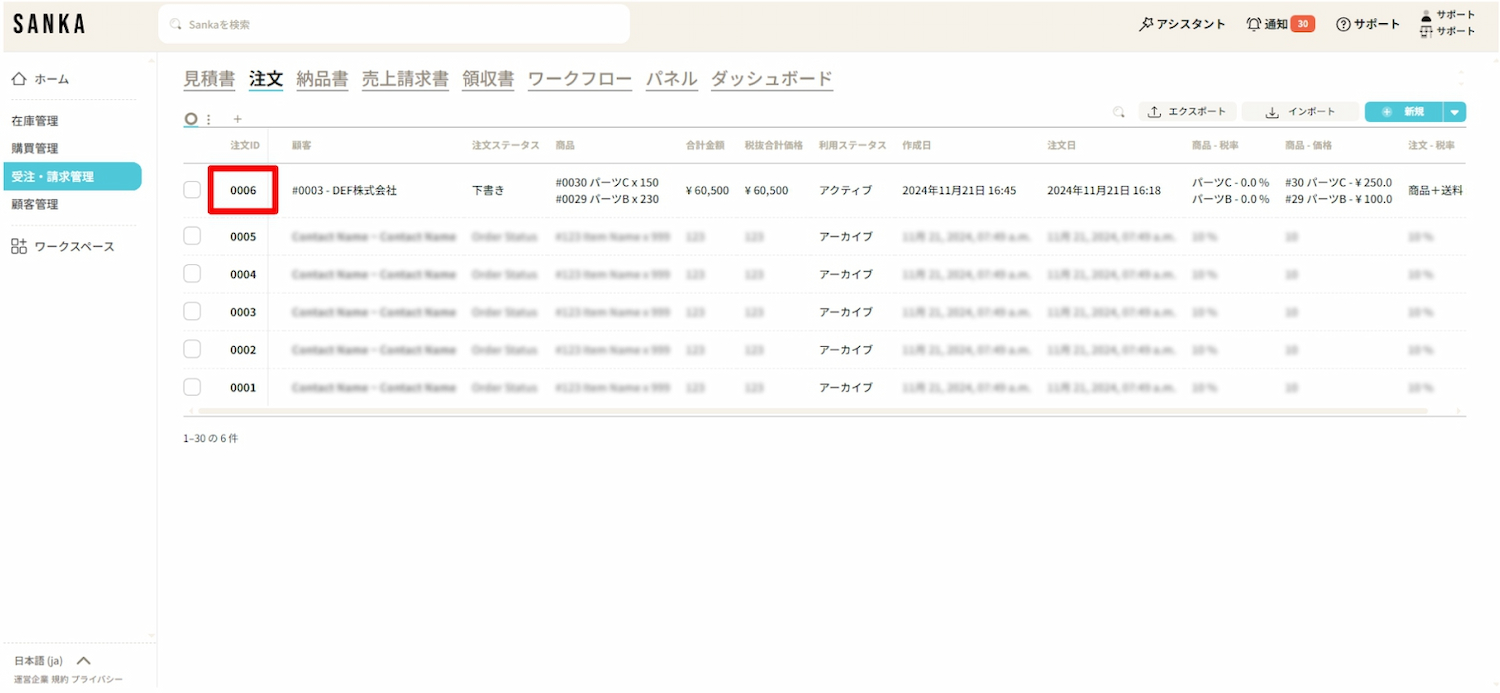Open 購買管理 in the sidebar
The image size is (1500, 693).
point(35,148)
